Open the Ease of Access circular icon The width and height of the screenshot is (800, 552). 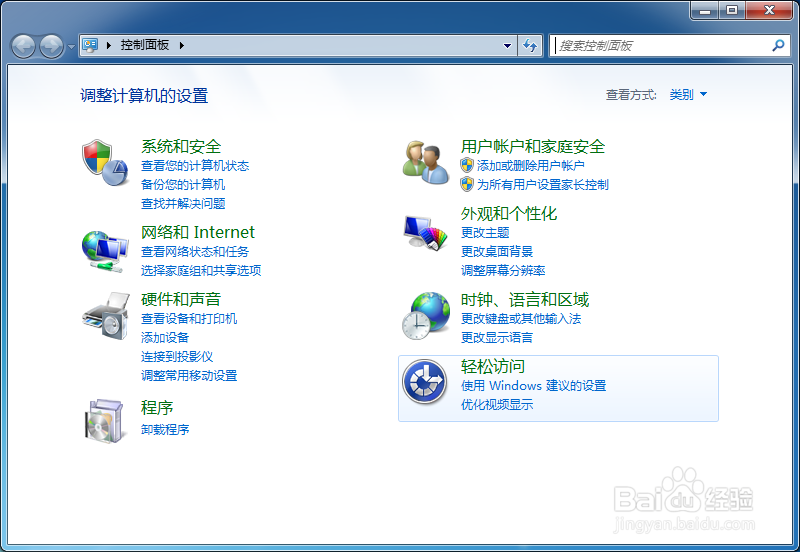click(424, 382)
